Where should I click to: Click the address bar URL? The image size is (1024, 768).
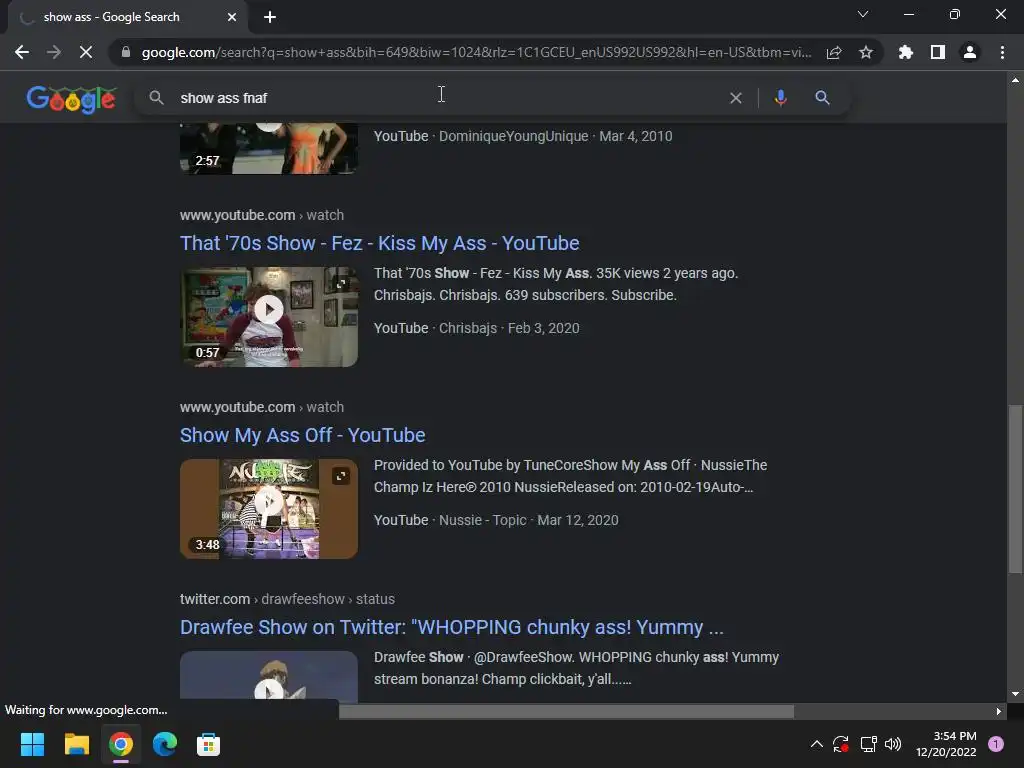tap(477, 52)
